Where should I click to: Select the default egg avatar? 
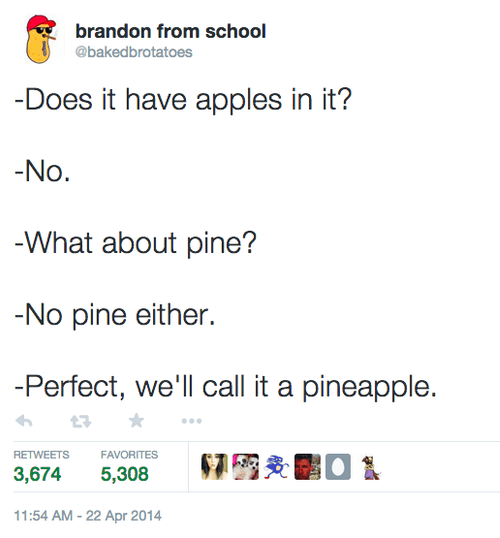point(338,467)
